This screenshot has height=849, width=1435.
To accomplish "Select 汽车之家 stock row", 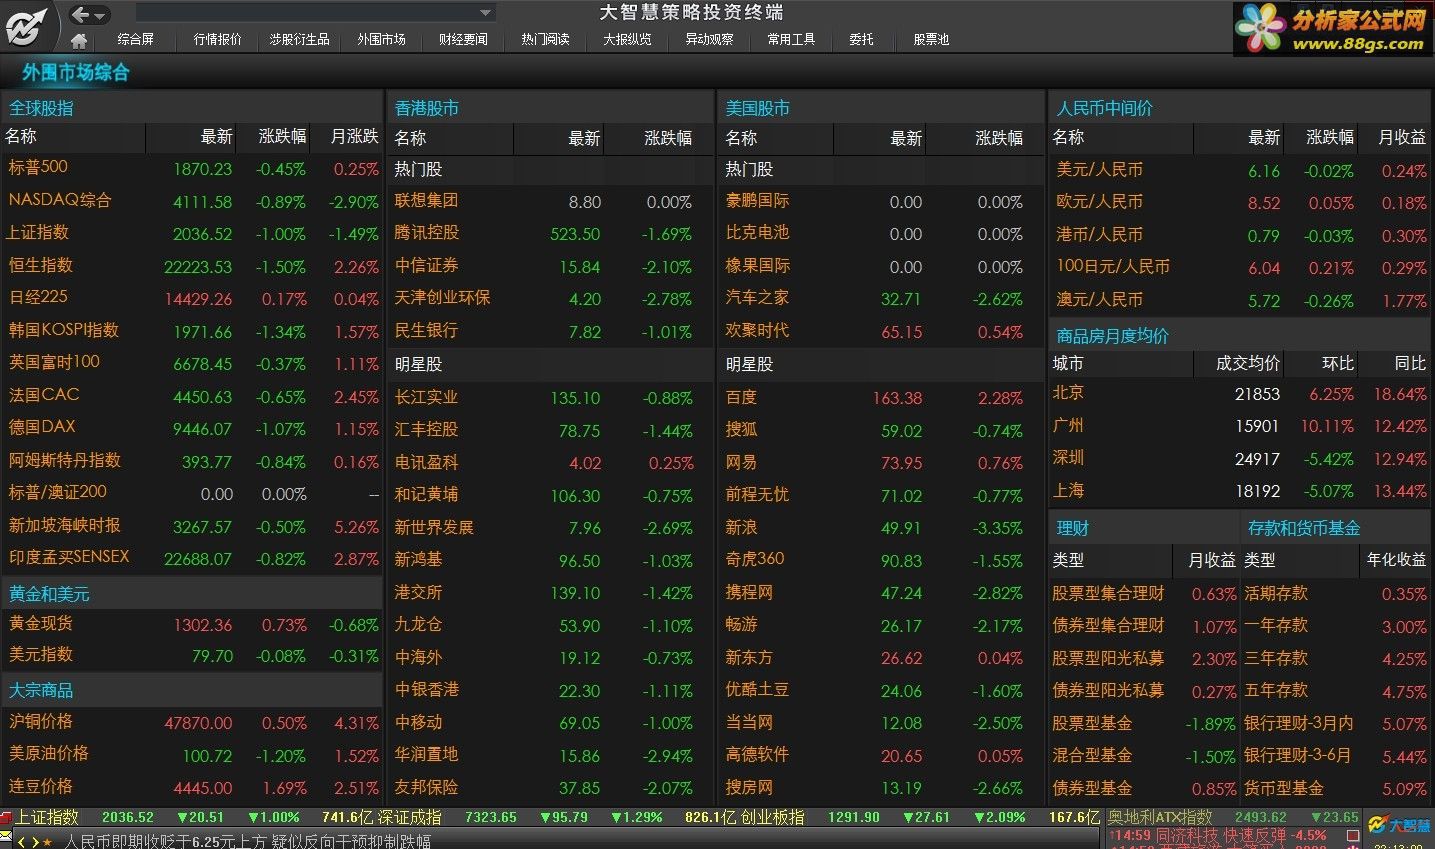I will tap(881, 298).
